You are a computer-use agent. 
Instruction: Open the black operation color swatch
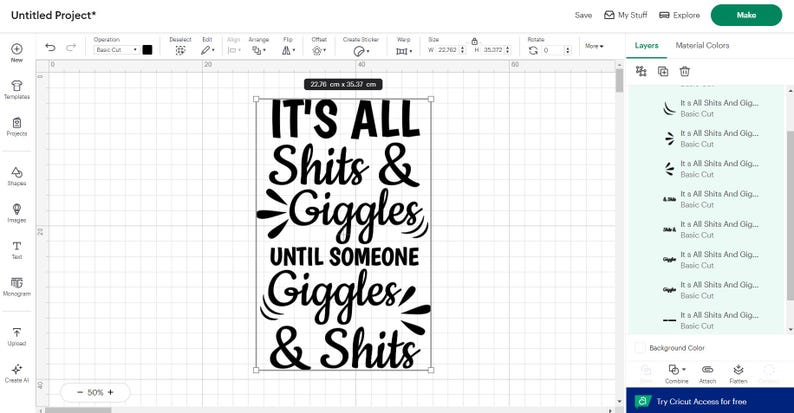[147, 50]
